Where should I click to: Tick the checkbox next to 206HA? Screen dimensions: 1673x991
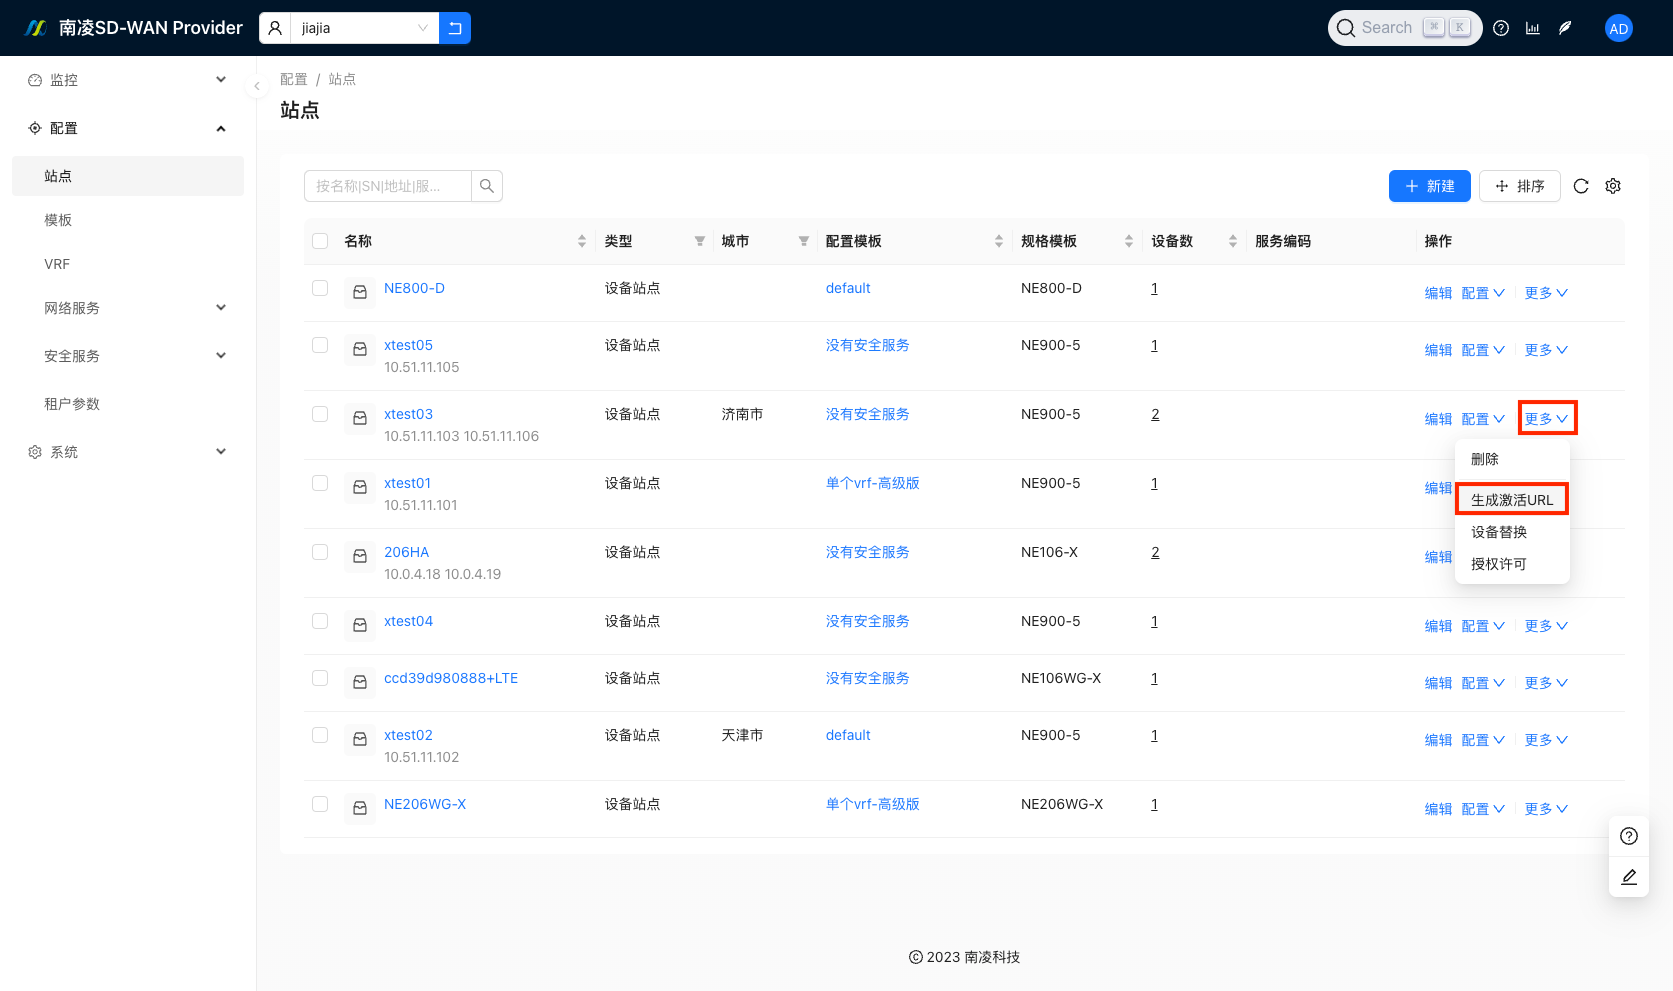pos(320,552)
